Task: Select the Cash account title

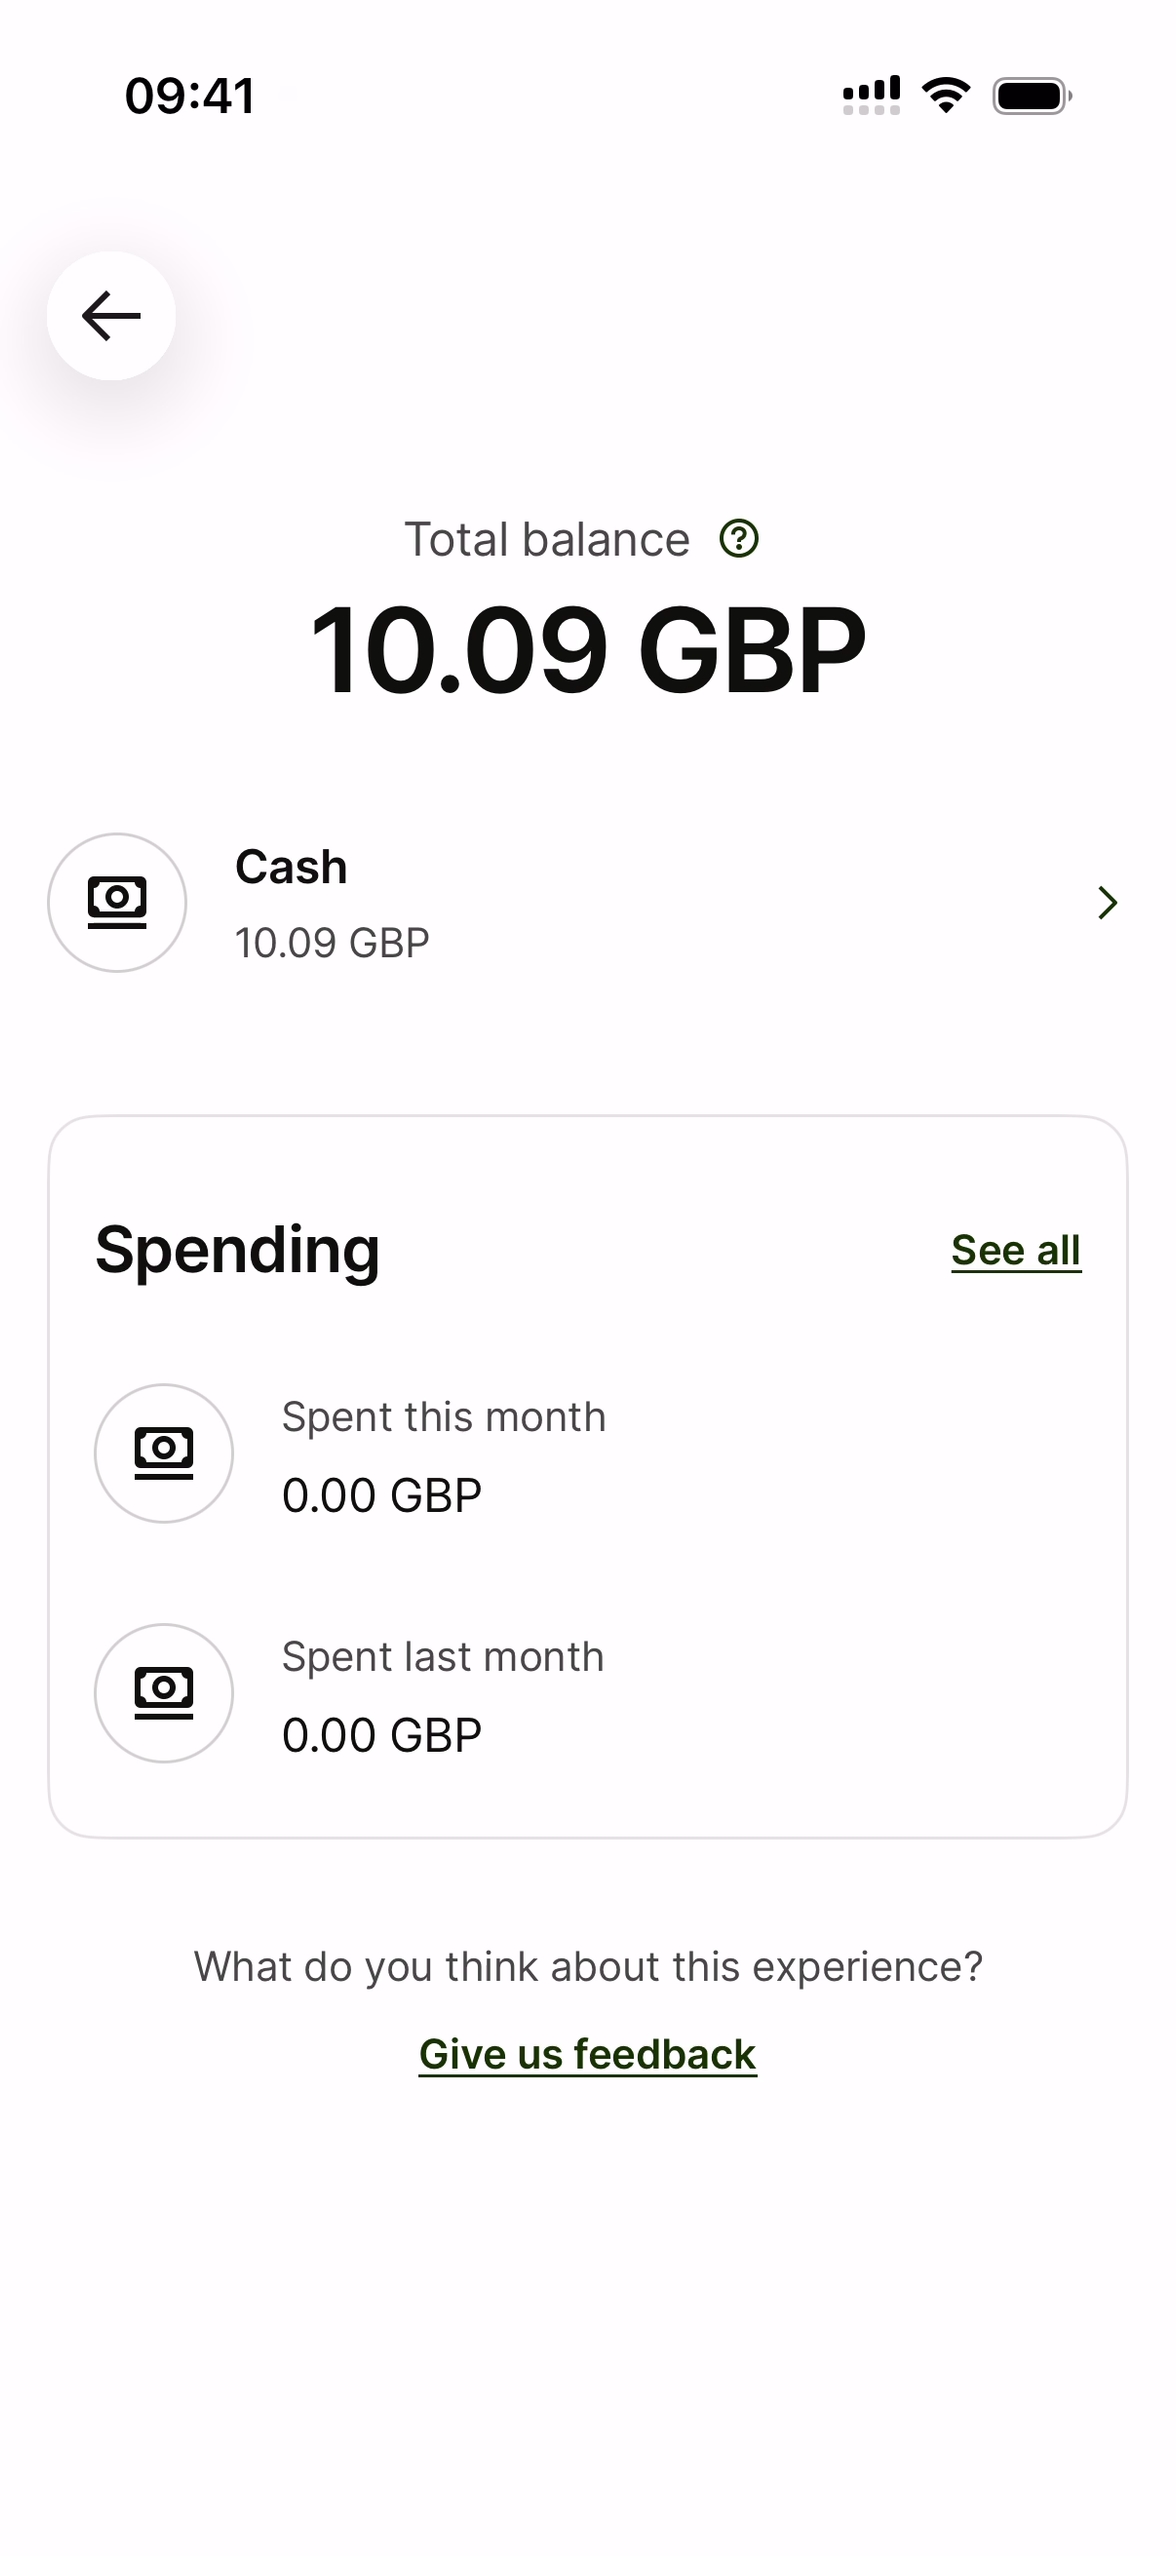Action: (291, 866)
